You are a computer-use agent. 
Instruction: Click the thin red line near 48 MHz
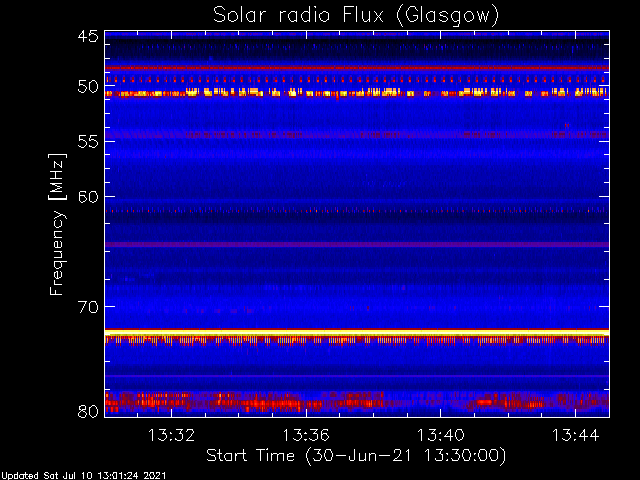pos(357,68)
